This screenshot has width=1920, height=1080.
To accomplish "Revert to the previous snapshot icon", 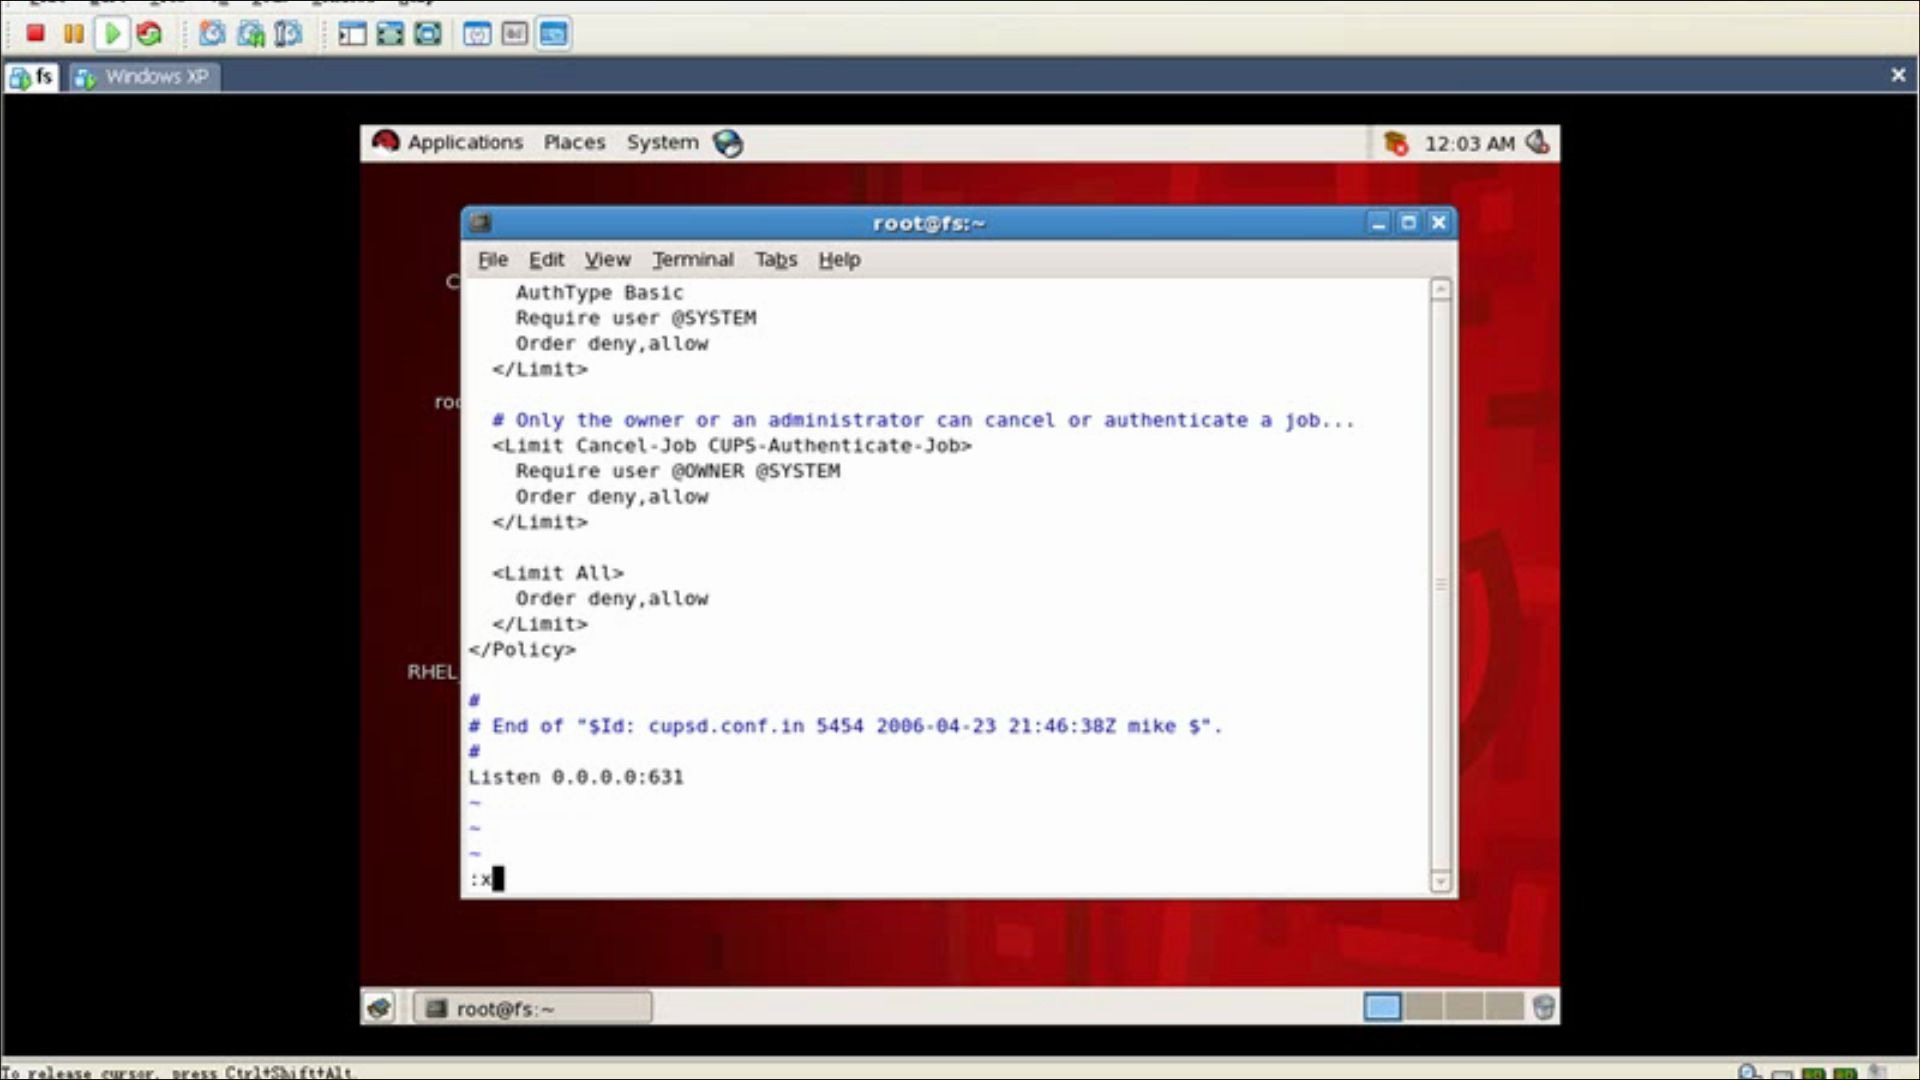I will (x=250, y=34).
